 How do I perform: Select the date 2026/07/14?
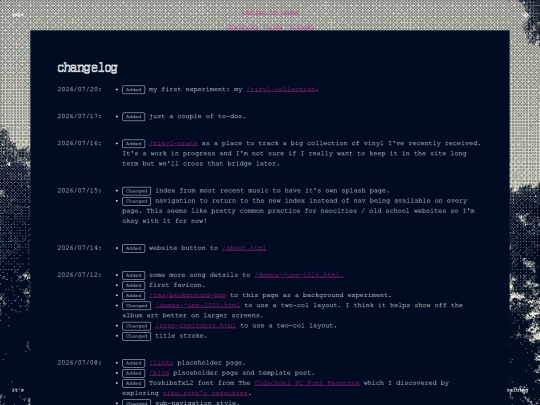click(80, 248)
